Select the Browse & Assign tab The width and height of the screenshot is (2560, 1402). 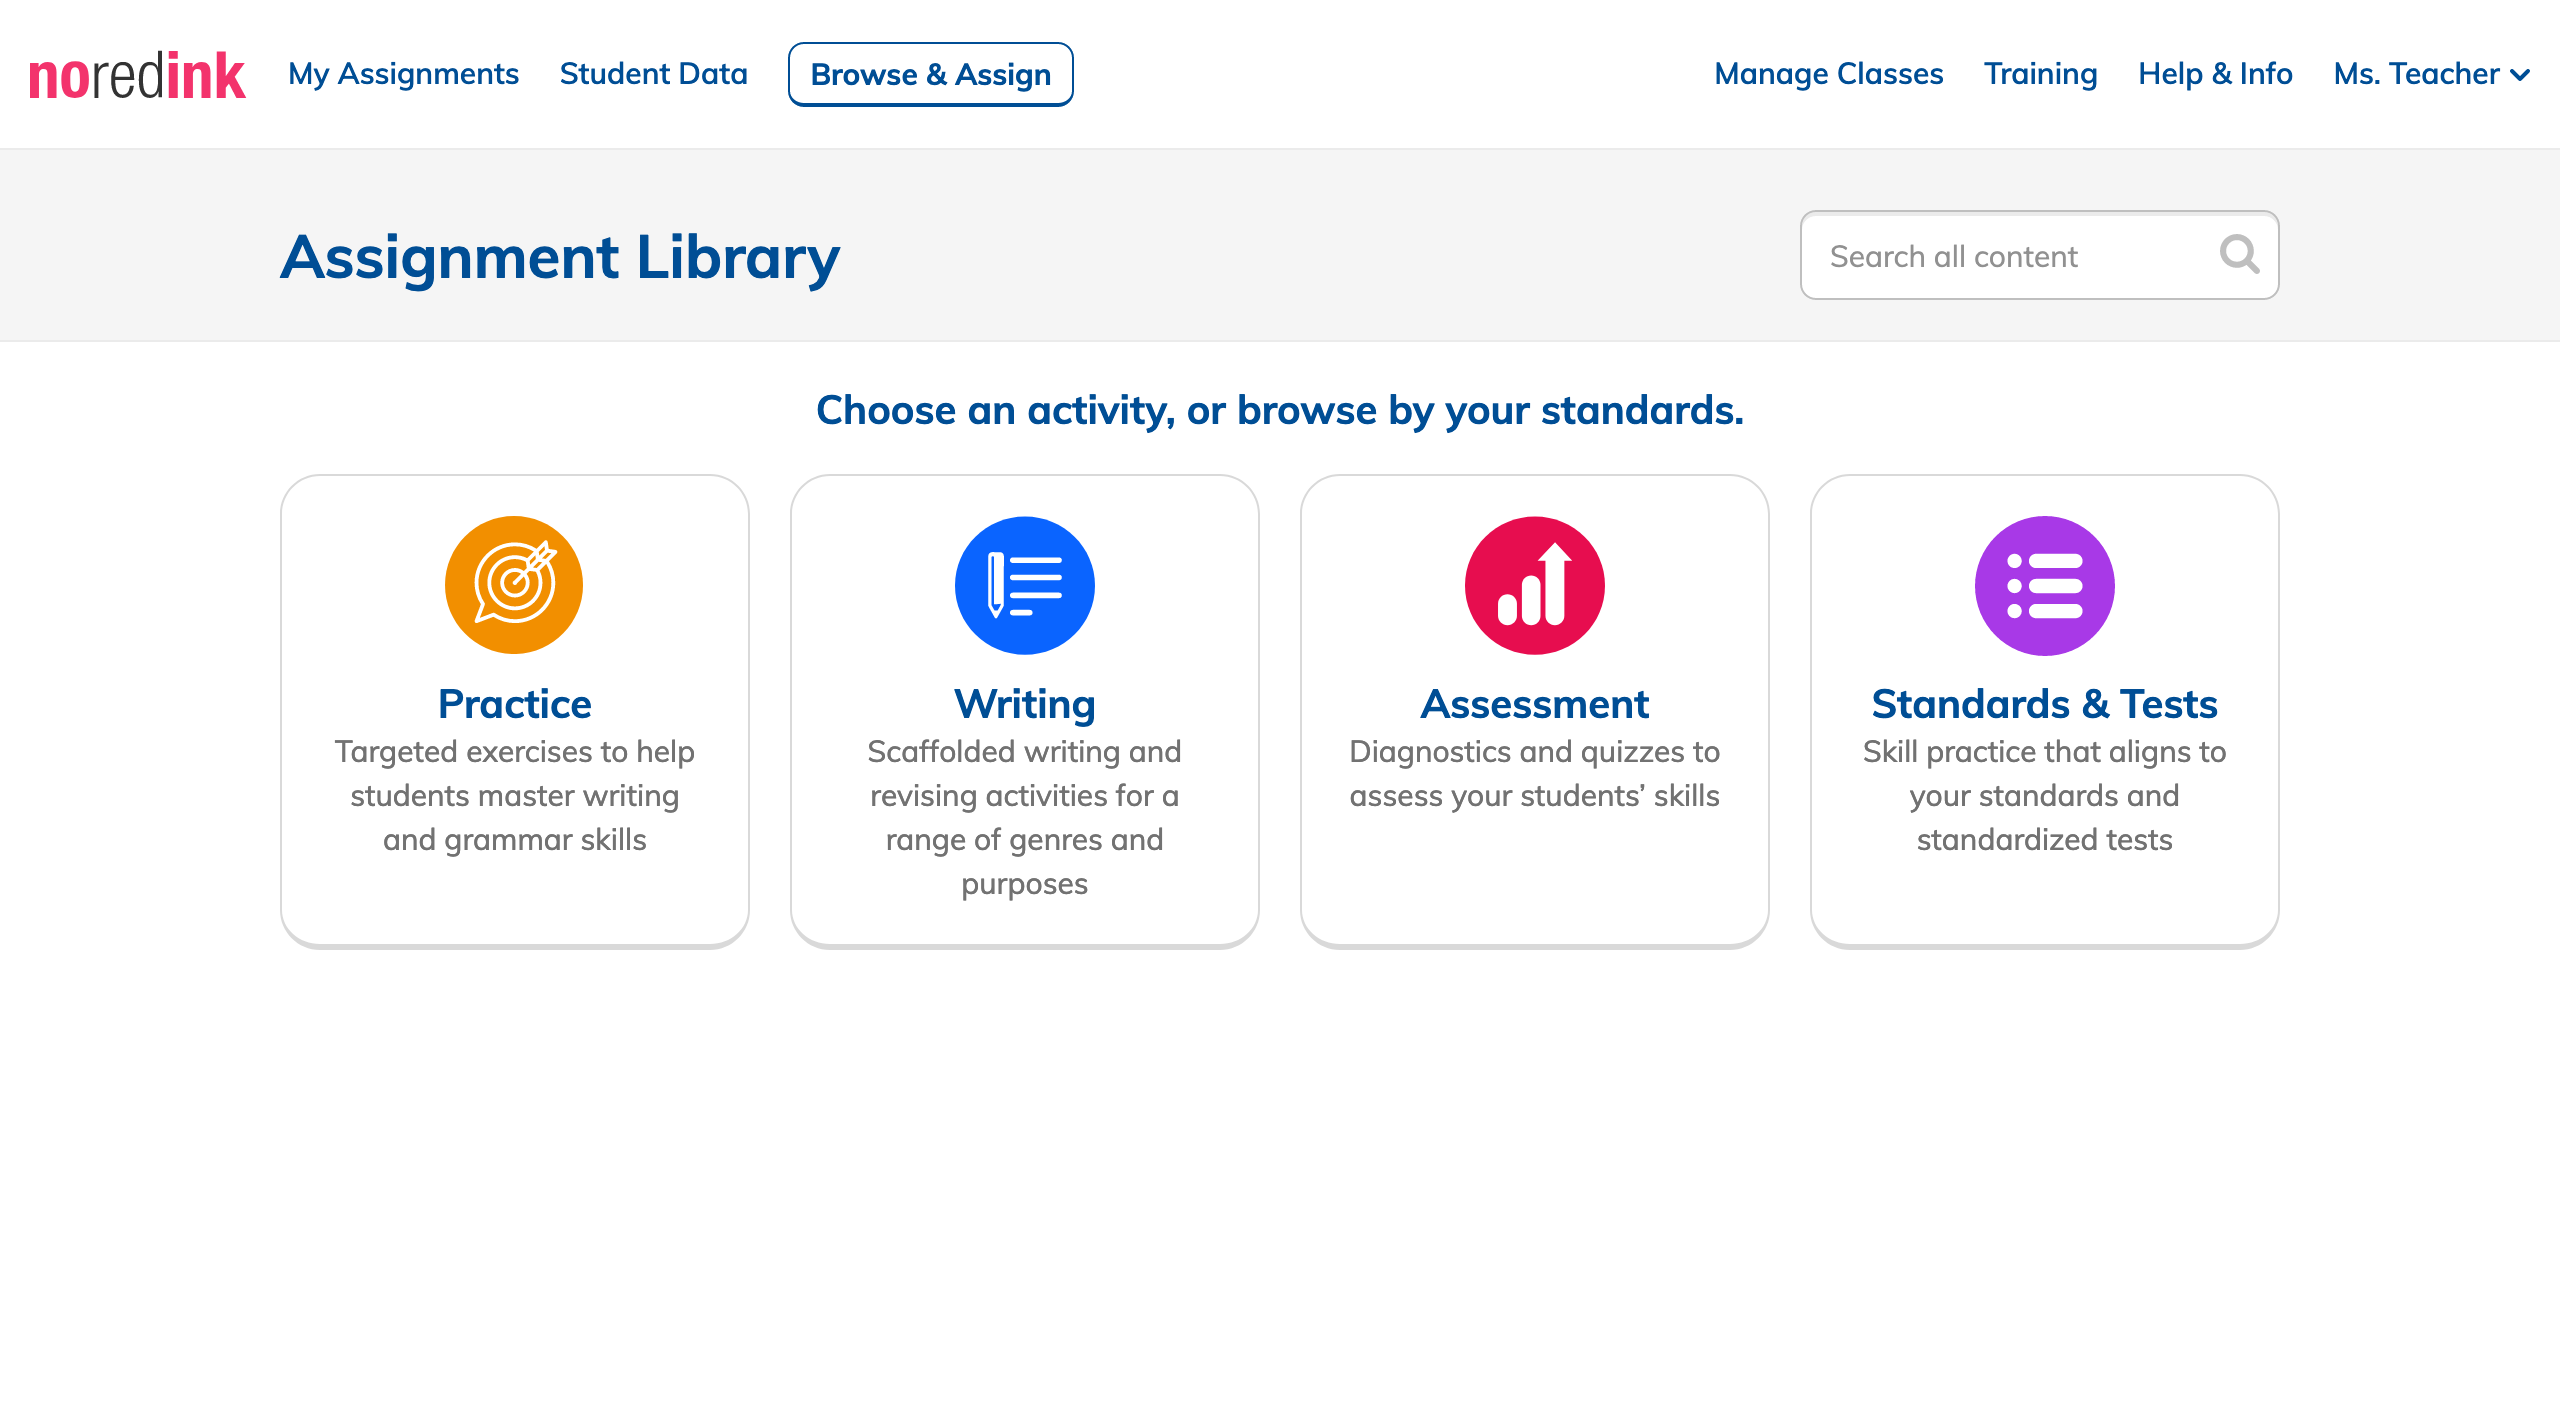[x=930, y=74]
